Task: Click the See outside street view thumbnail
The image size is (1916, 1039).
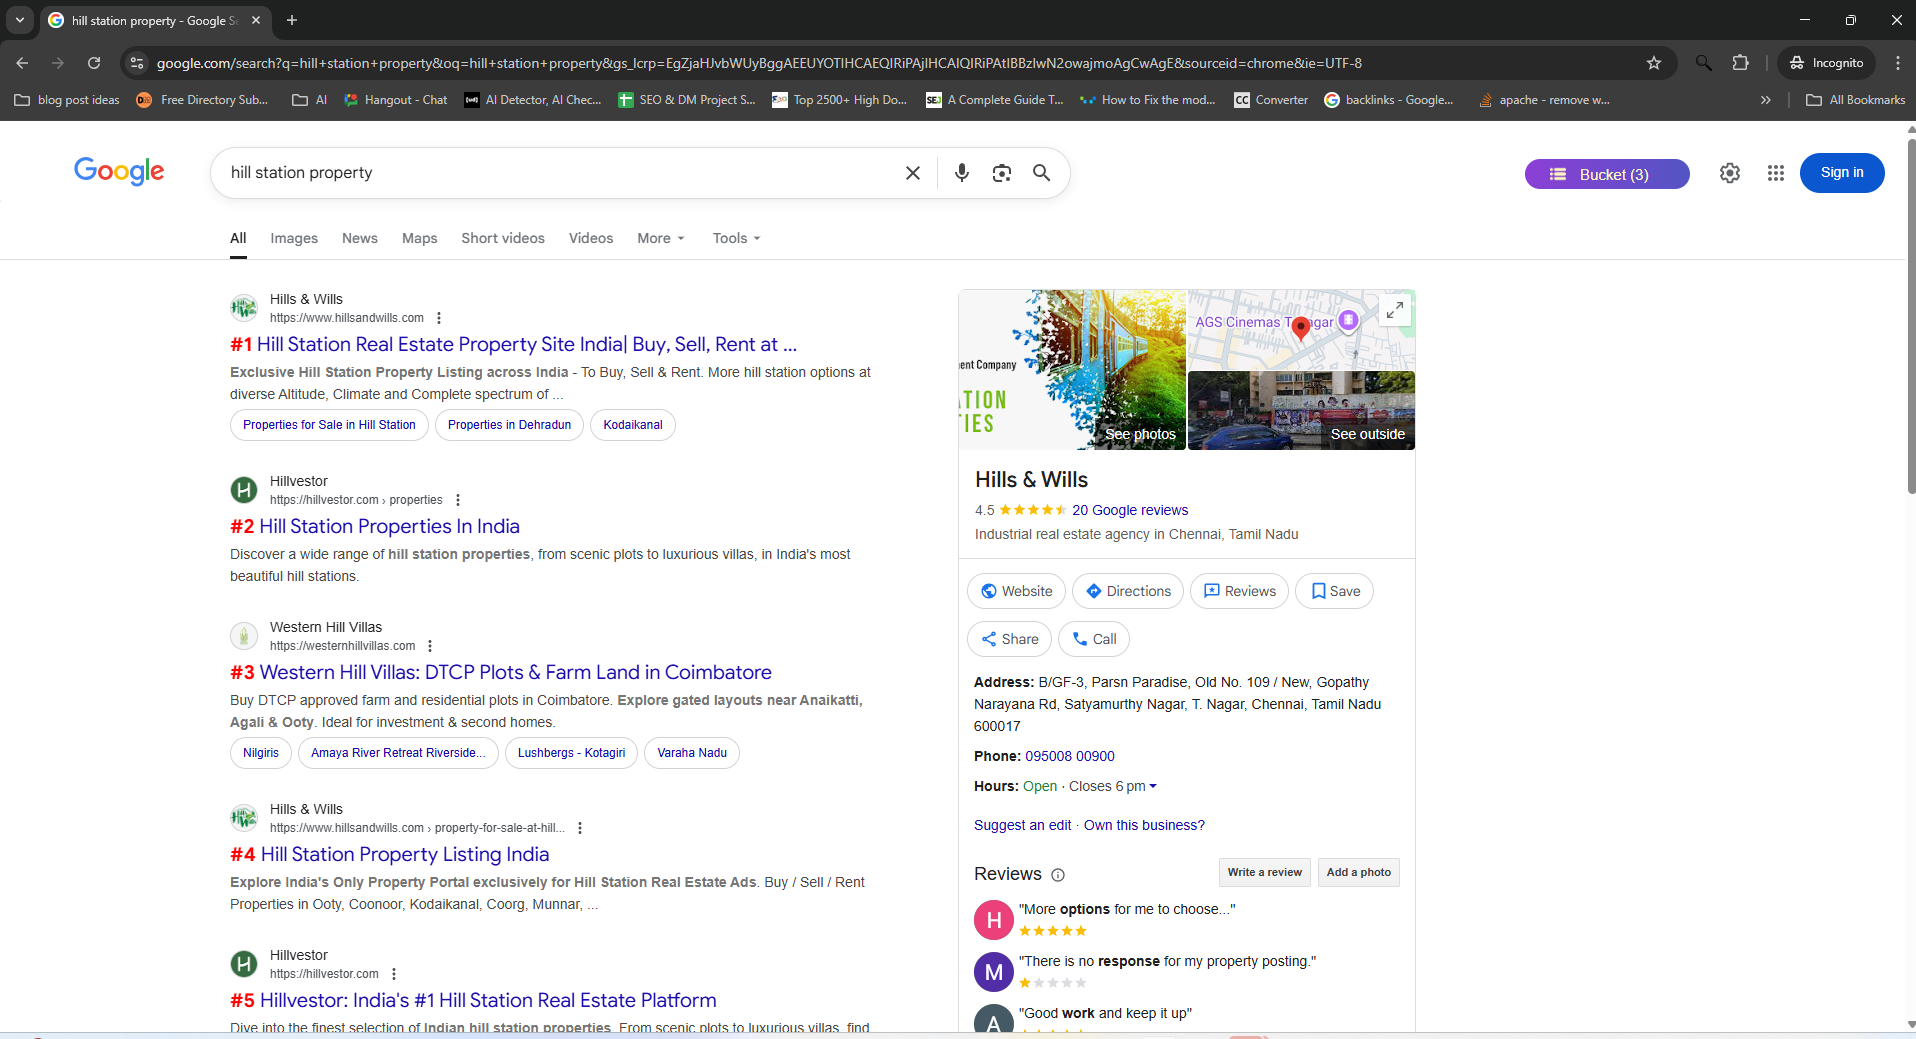Action: point(1300,411)
